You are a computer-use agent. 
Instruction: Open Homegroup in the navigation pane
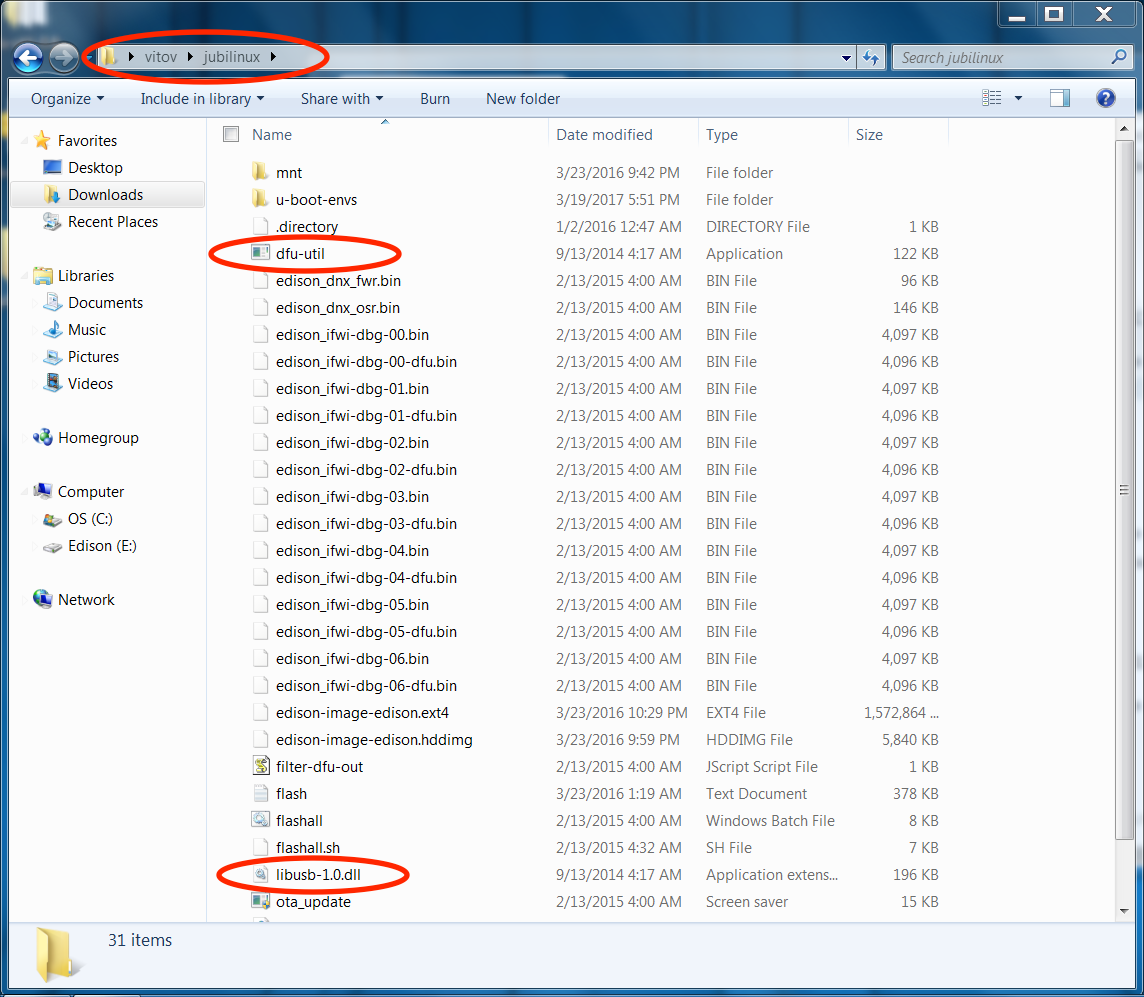coord(98,438)
